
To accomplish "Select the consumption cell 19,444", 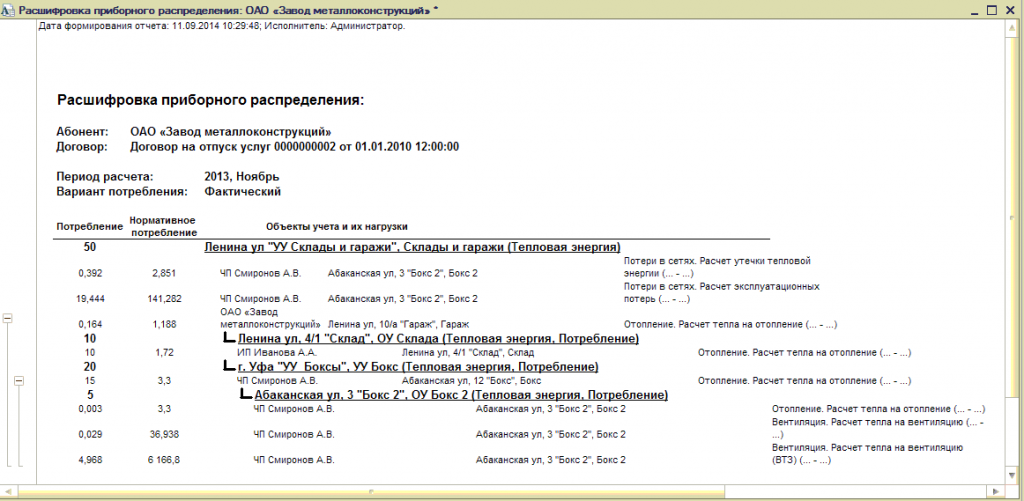I will (x=90, y=299).
